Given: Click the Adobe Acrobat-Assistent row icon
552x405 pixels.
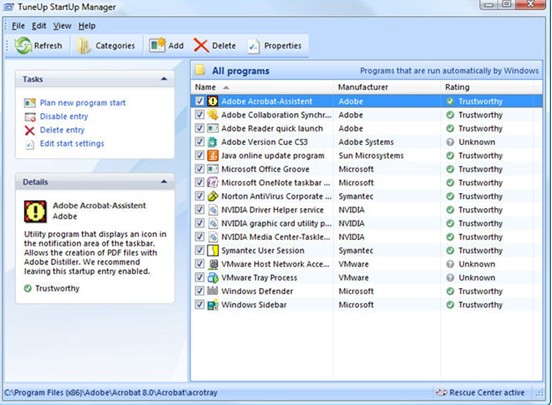Looking at the screenshot, I should [212, 101].
